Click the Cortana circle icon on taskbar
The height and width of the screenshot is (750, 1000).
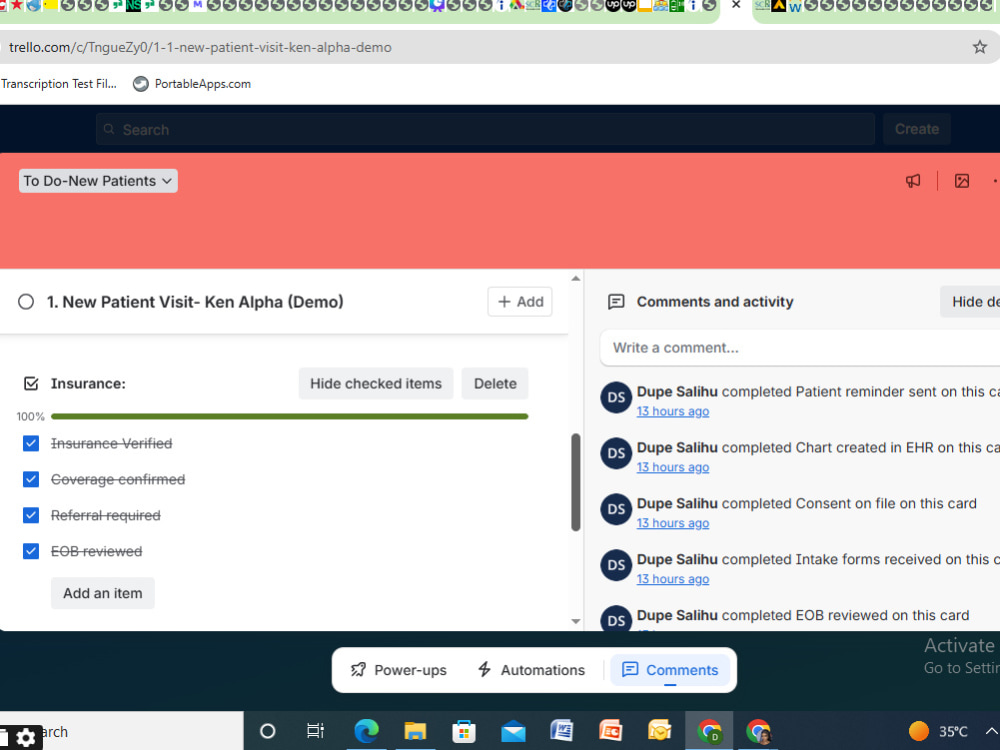(267, 731)
